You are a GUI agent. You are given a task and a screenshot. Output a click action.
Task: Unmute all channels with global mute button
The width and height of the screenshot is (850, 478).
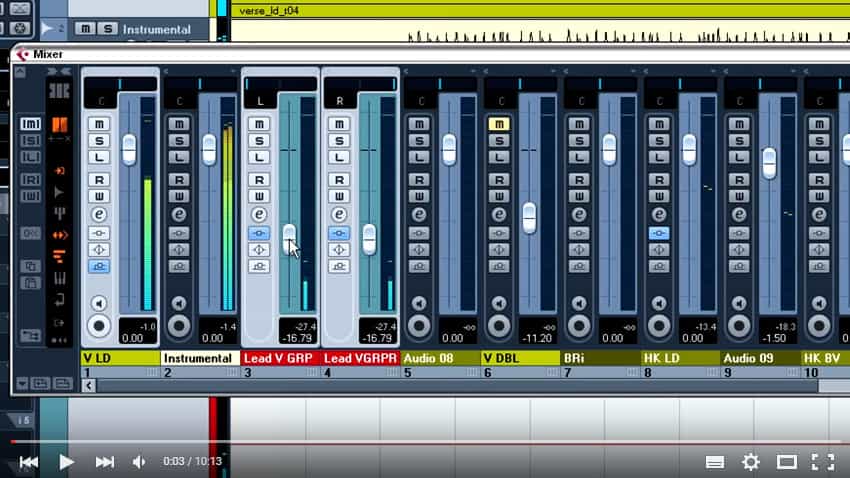(30, 124)
